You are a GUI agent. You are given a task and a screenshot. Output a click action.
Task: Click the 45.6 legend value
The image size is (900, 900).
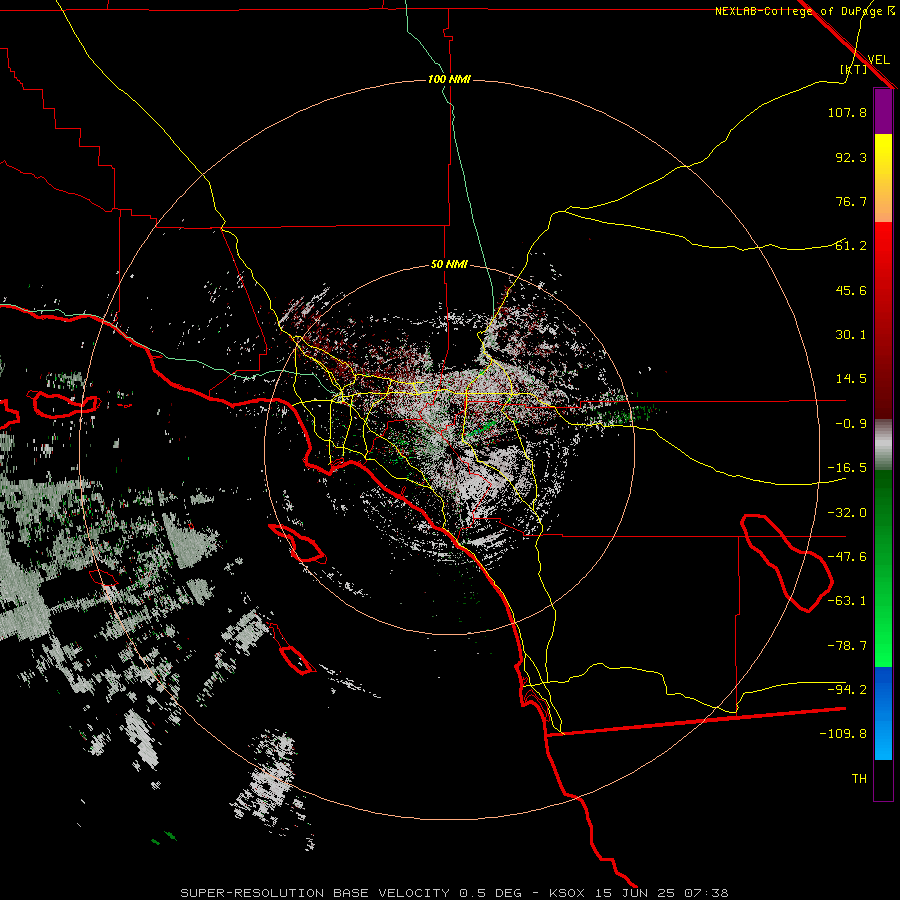point(851,290)
